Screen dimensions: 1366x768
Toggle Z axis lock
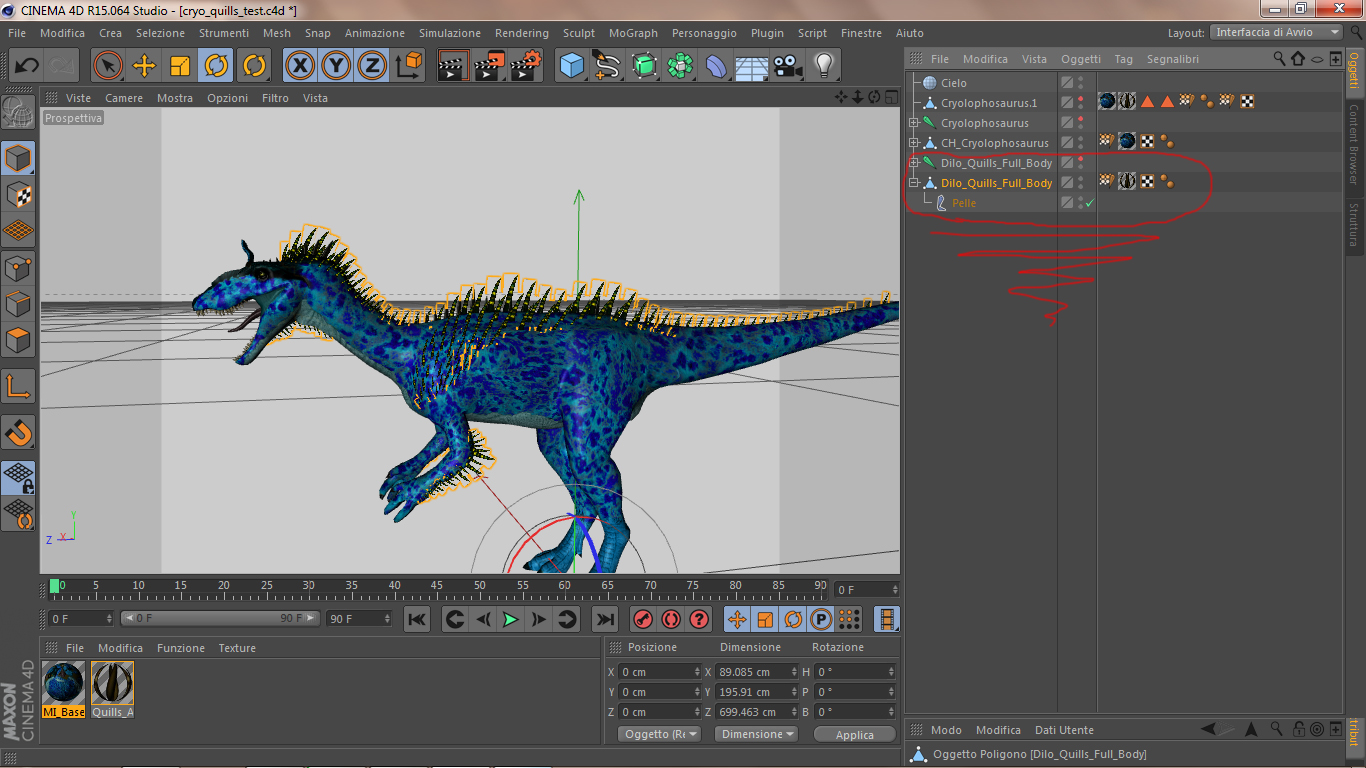(372, 66)
